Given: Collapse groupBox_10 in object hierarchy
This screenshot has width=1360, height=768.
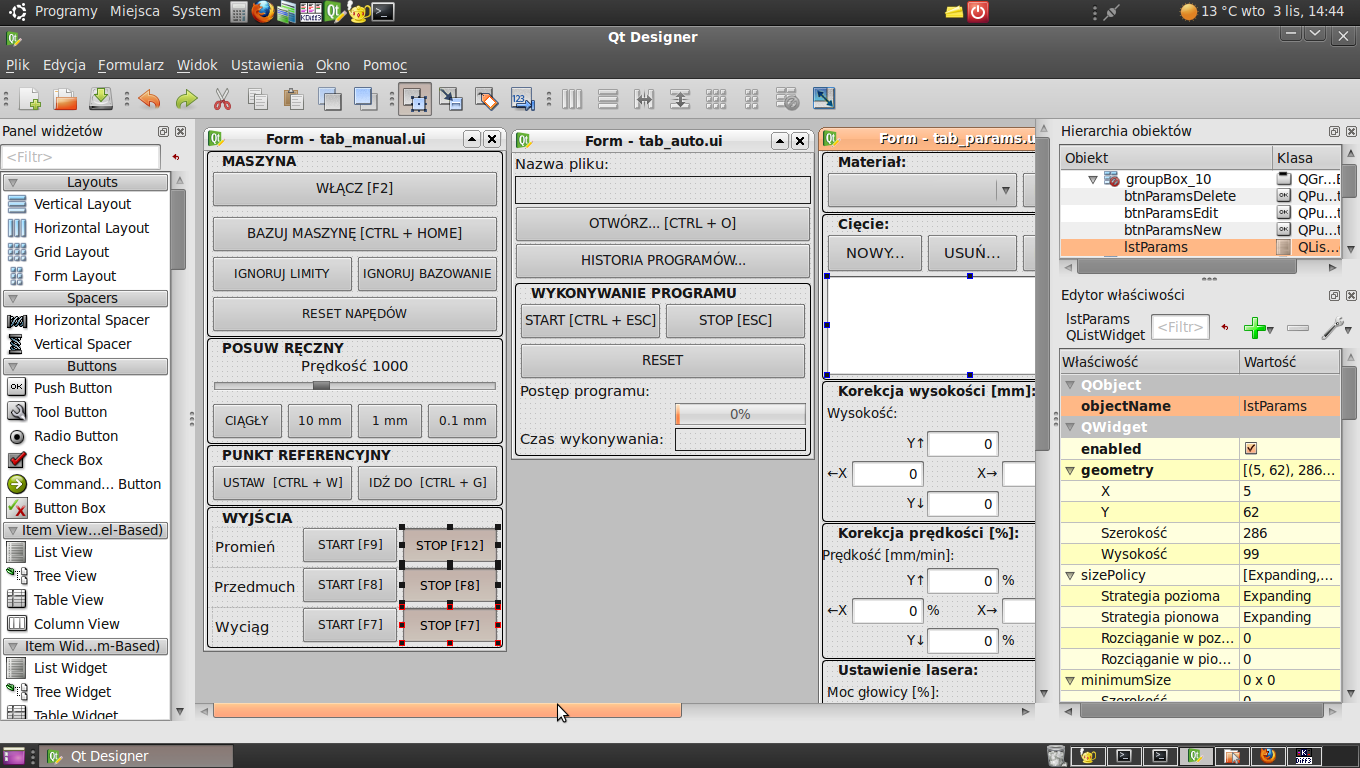Looking at the screenshot, I should click(1093, 179).
